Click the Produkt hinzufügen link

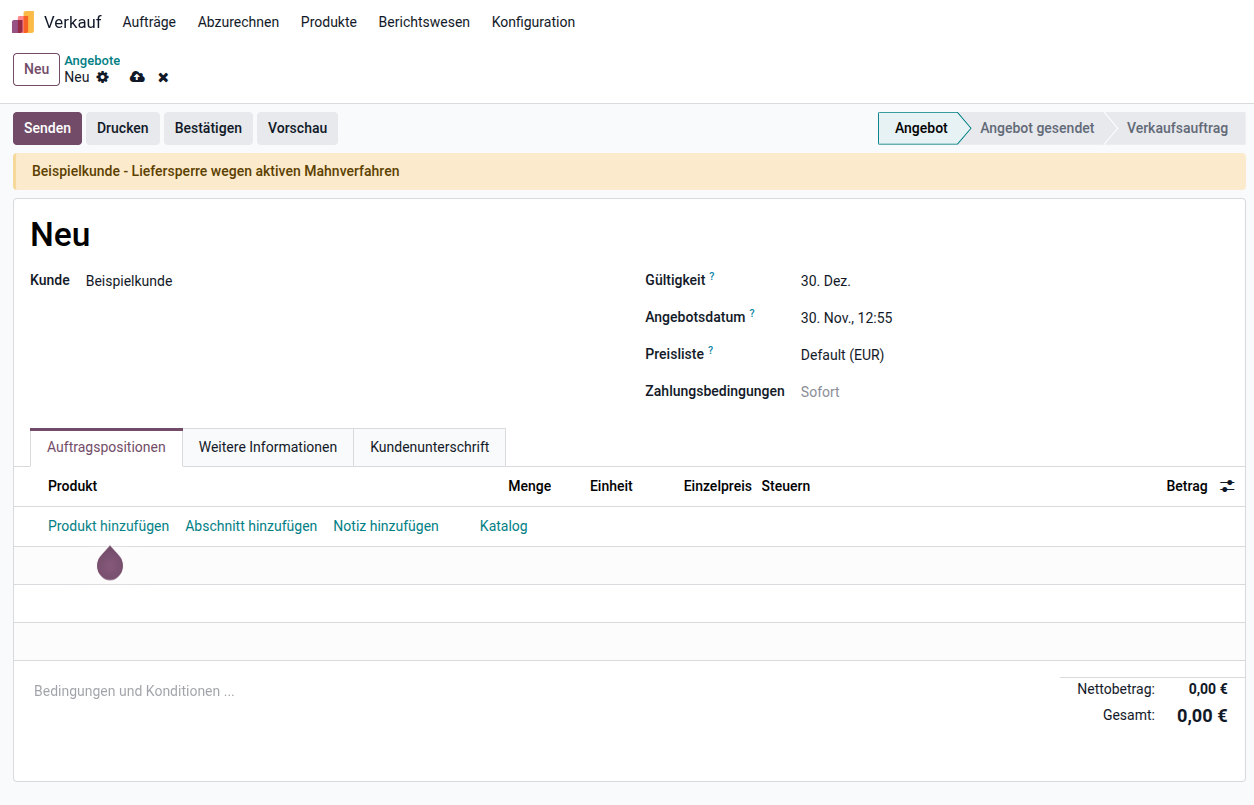click(108, 526)
